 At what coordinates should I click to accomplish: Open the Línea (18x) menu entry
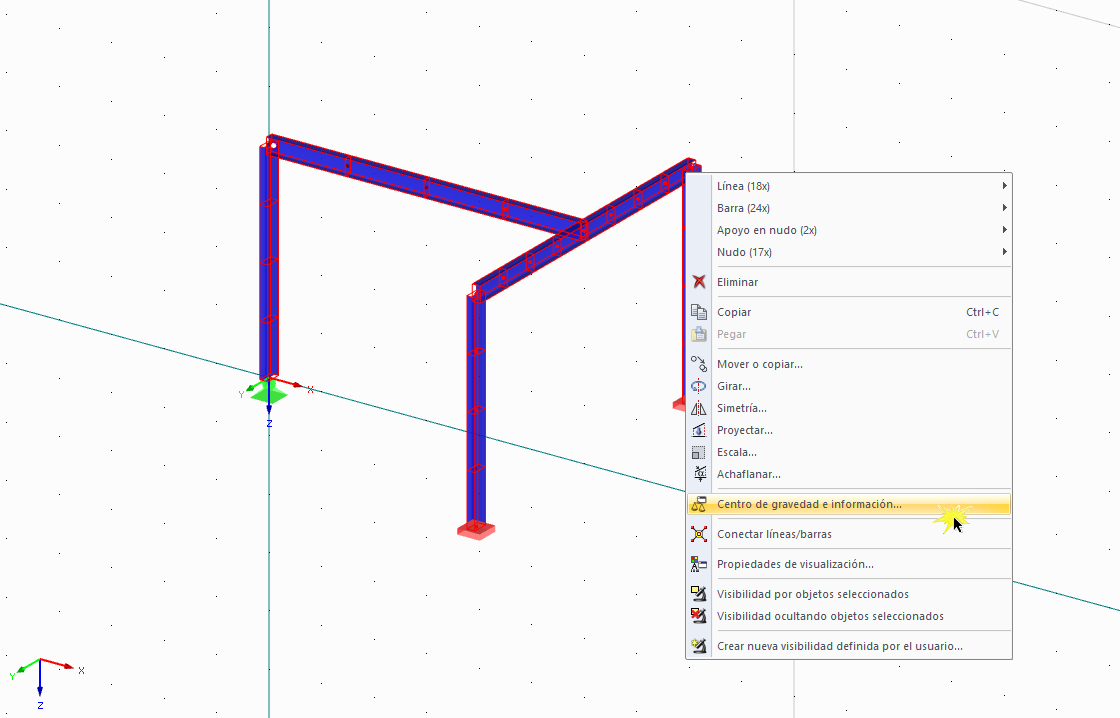(x=849, y=186)
